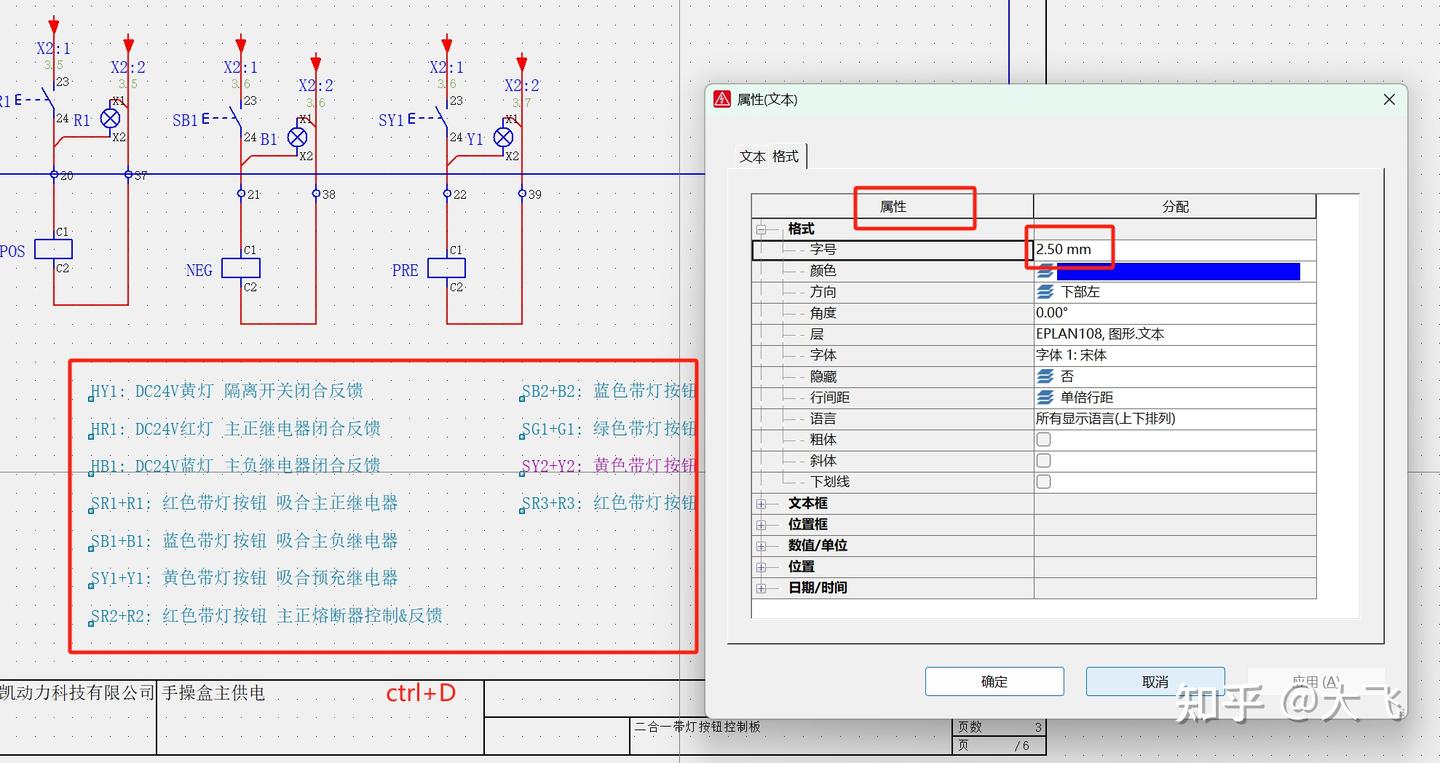1440x763 pixels.
Task: Click the 取消 button
Action: (x=1154, y=681)
